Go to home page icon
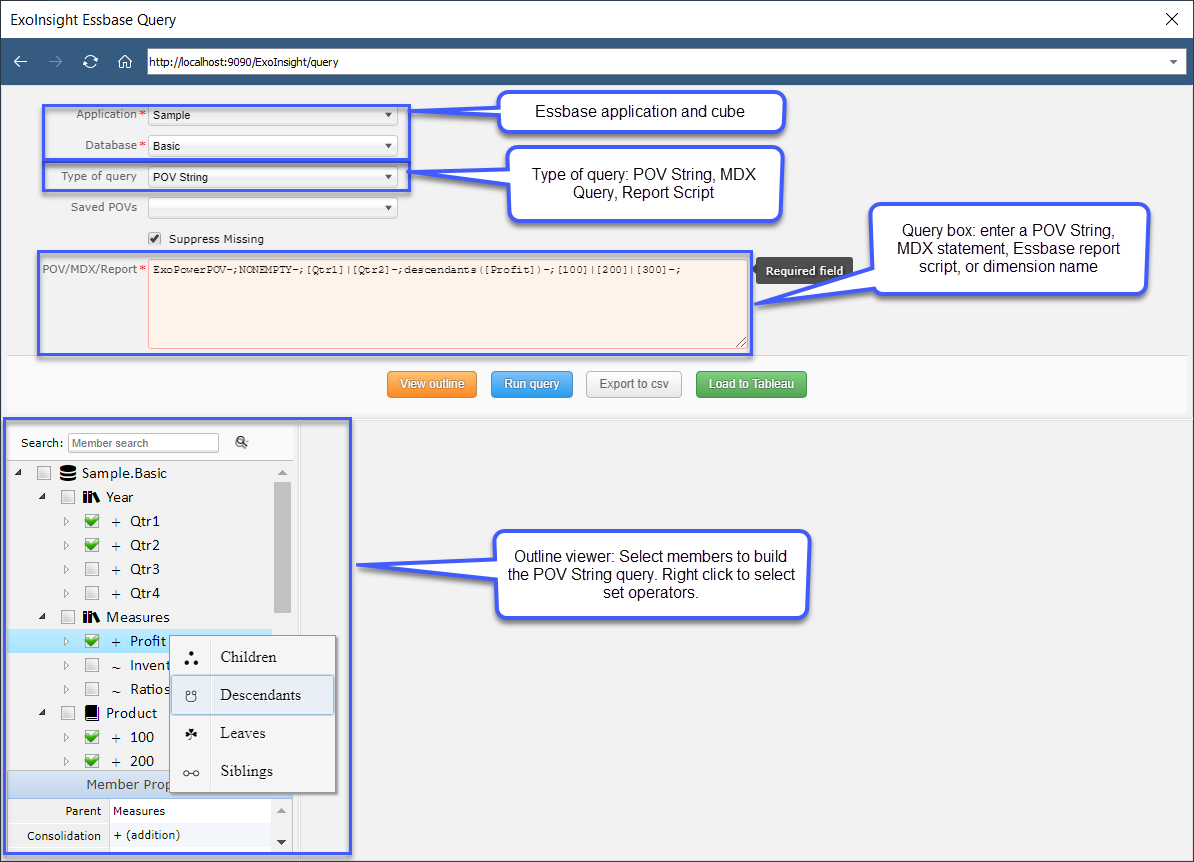The width and height of the screenshot is (1194, 862). 125,62
